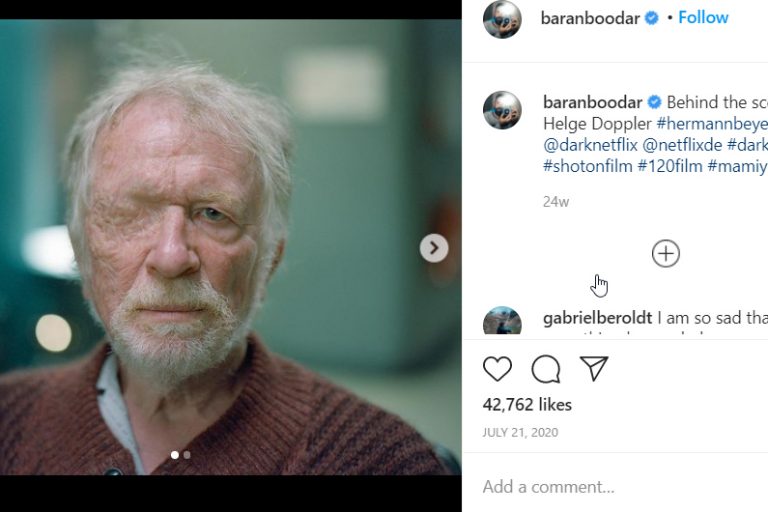Load more comments with plus icon
The image size is (768, 512).
(666, 253)
